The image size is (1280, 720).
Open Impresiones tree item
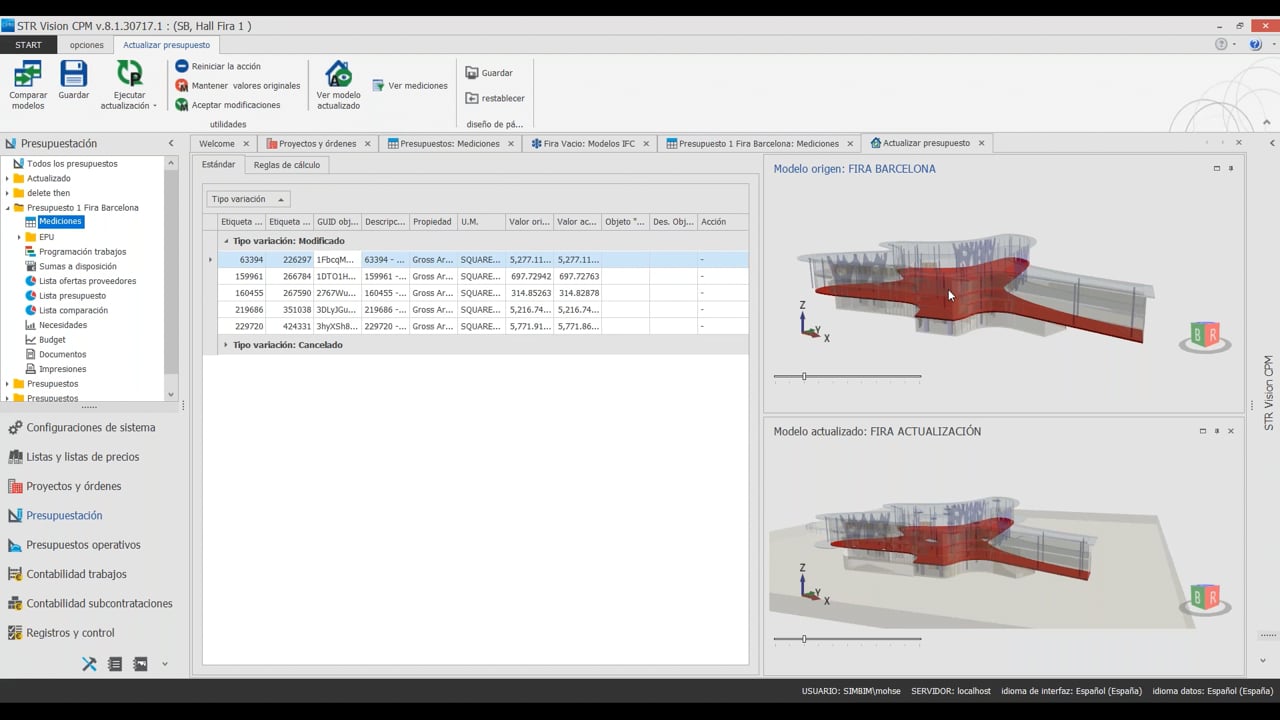[62, 369]
